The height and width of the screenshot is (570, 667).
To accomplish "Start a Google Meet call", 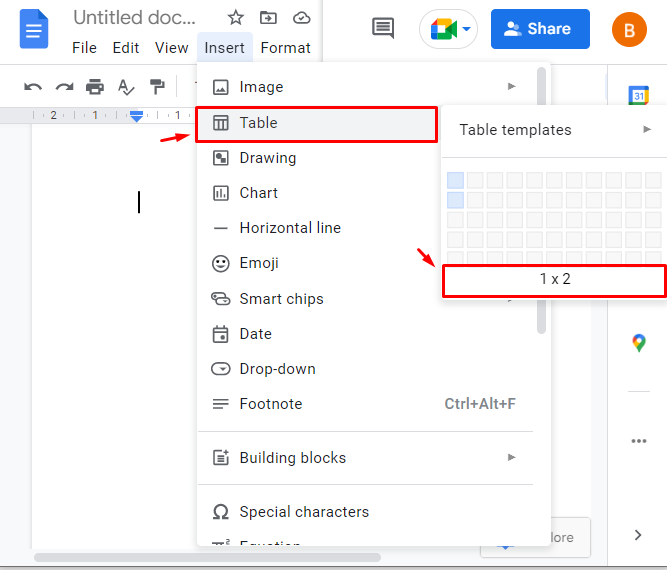I will (x=449, y=29).
